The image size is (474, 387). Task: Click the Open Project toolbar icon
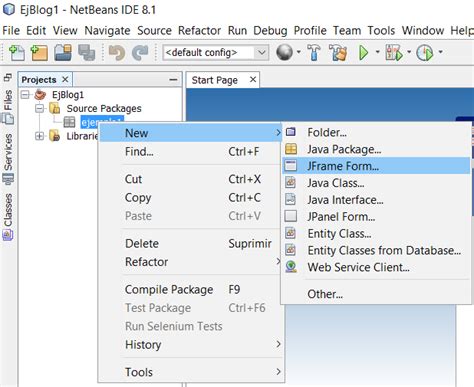pos(63,53)
